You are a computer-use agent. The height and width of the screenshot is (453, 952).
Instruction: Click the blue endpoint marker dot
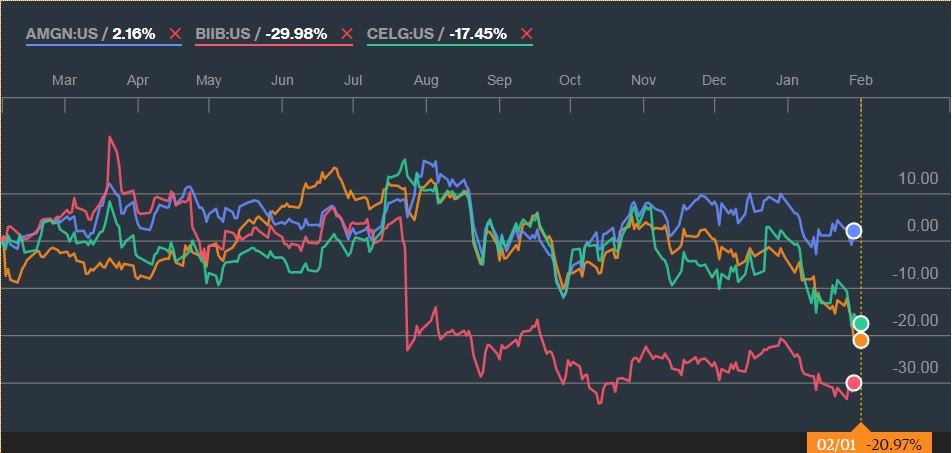[x=854, y=231]
